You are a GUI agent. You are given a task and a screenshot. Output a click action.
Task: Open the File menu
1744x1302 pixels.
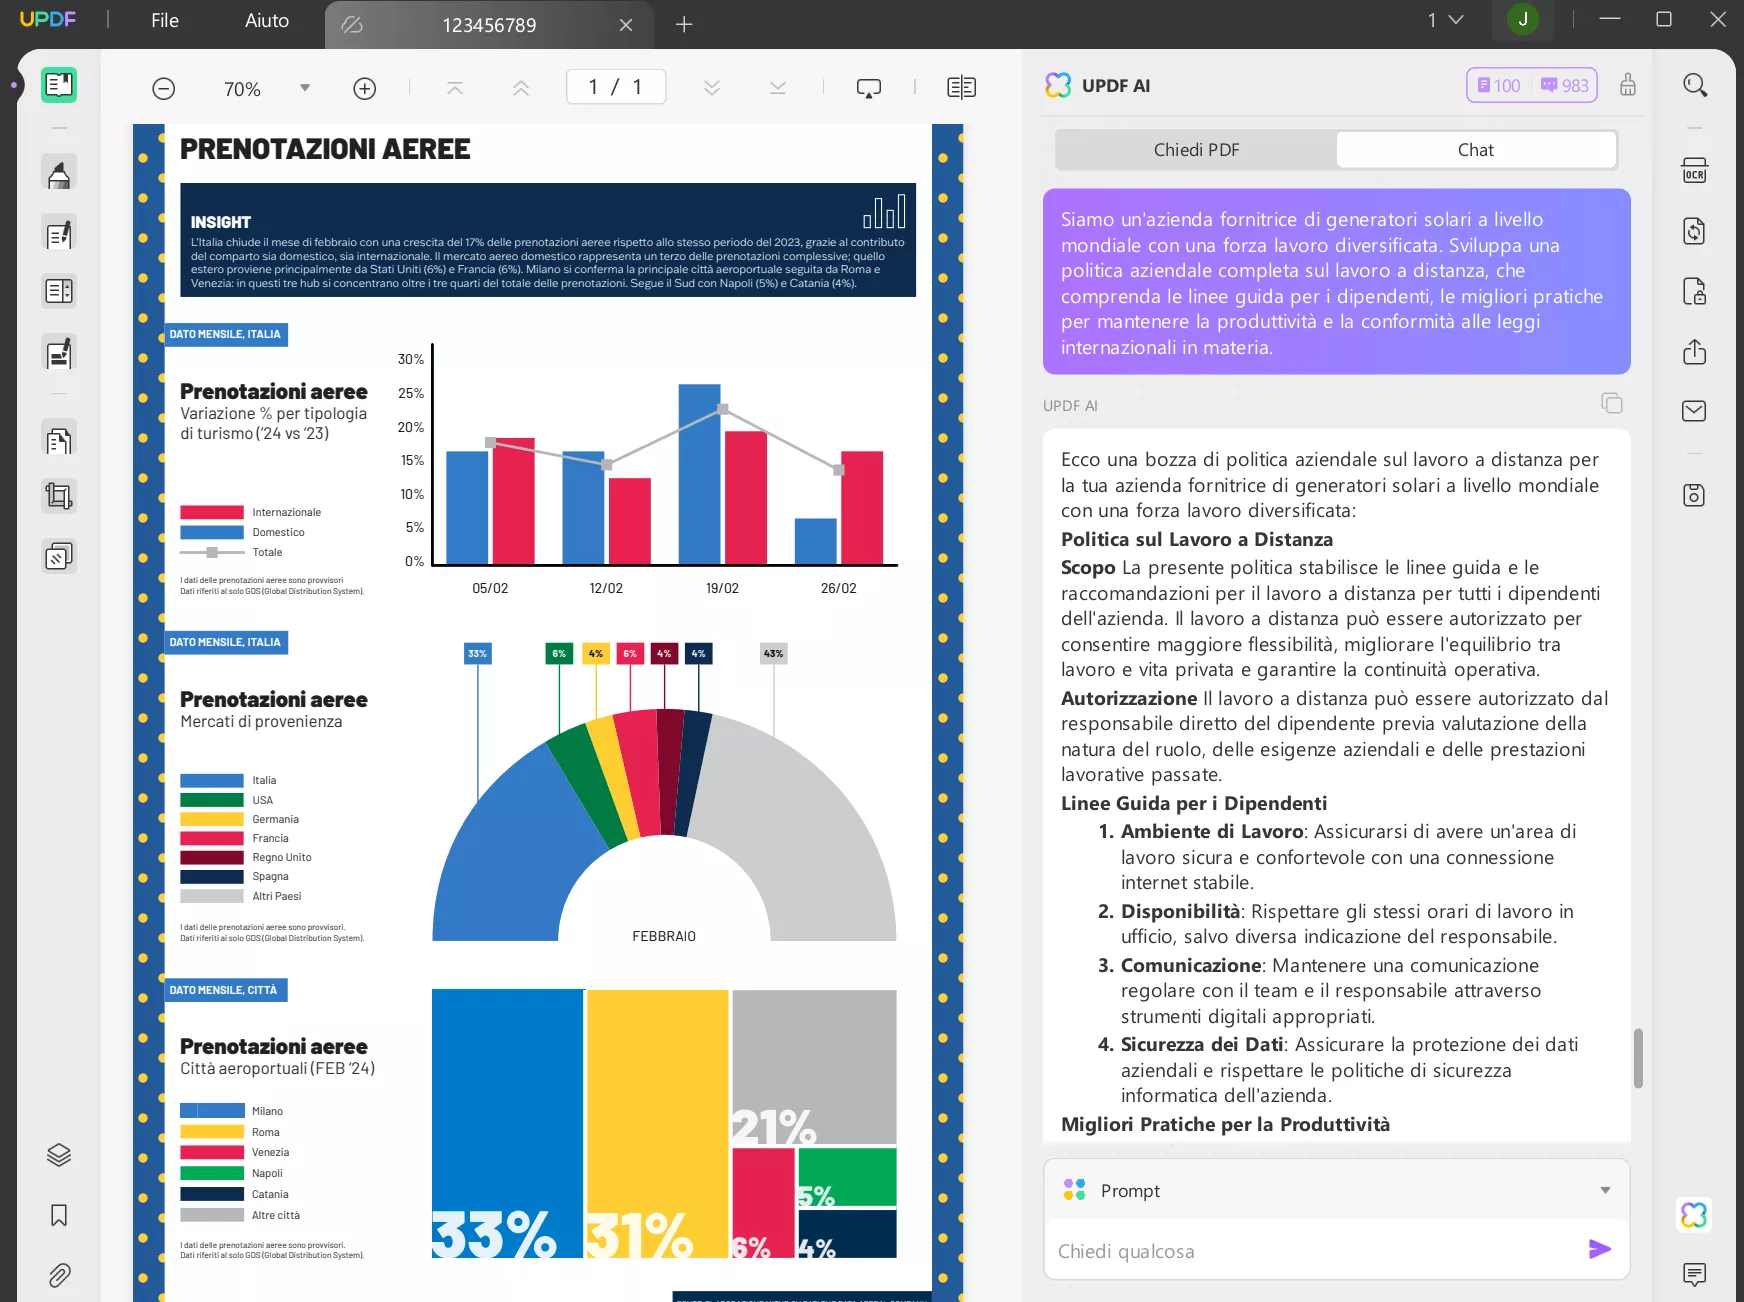165,20
